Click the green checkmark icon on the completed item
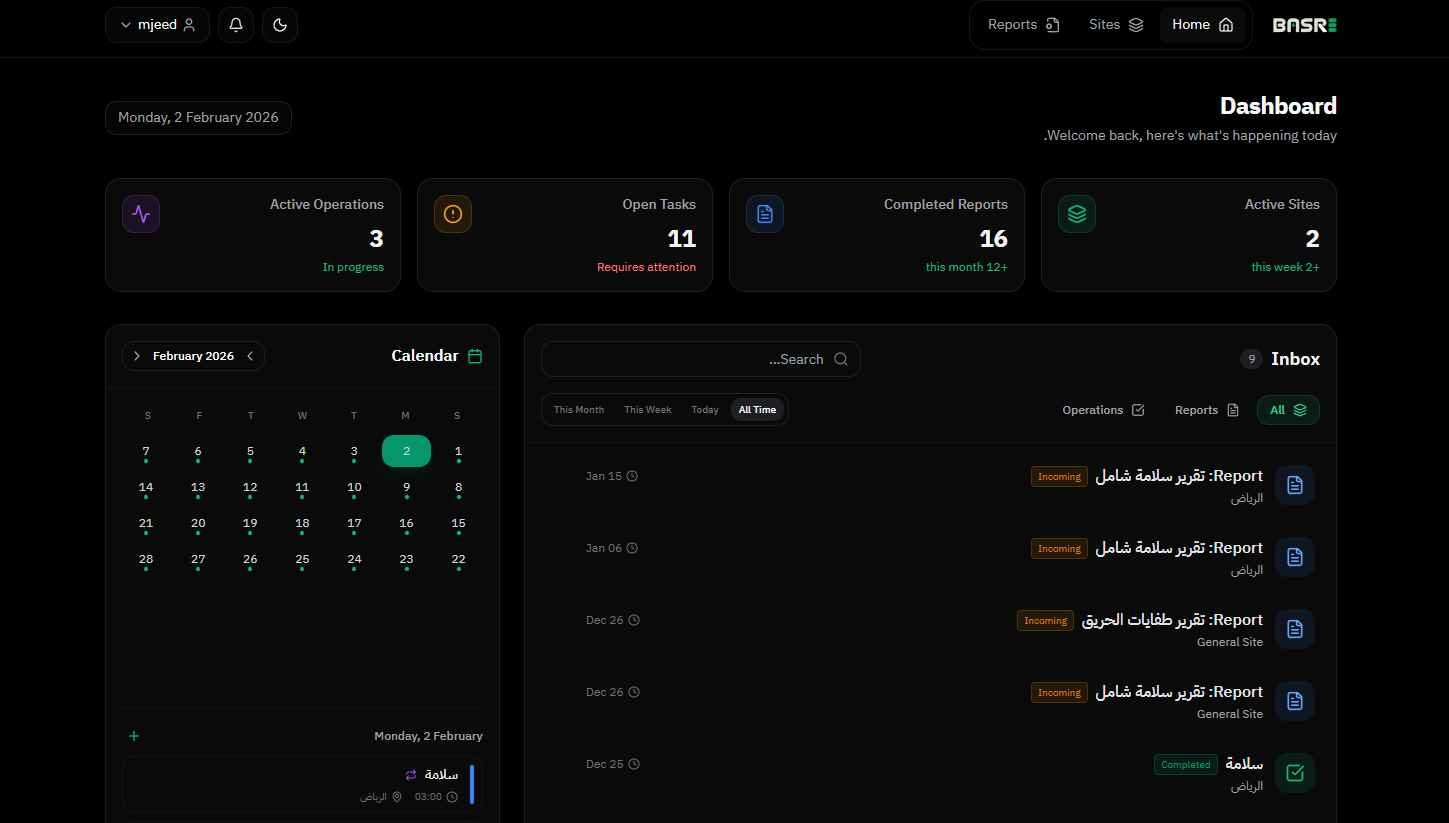The width and height of the screenshot is (1449, 823). pyautogui.click(x=1294, y=772)
